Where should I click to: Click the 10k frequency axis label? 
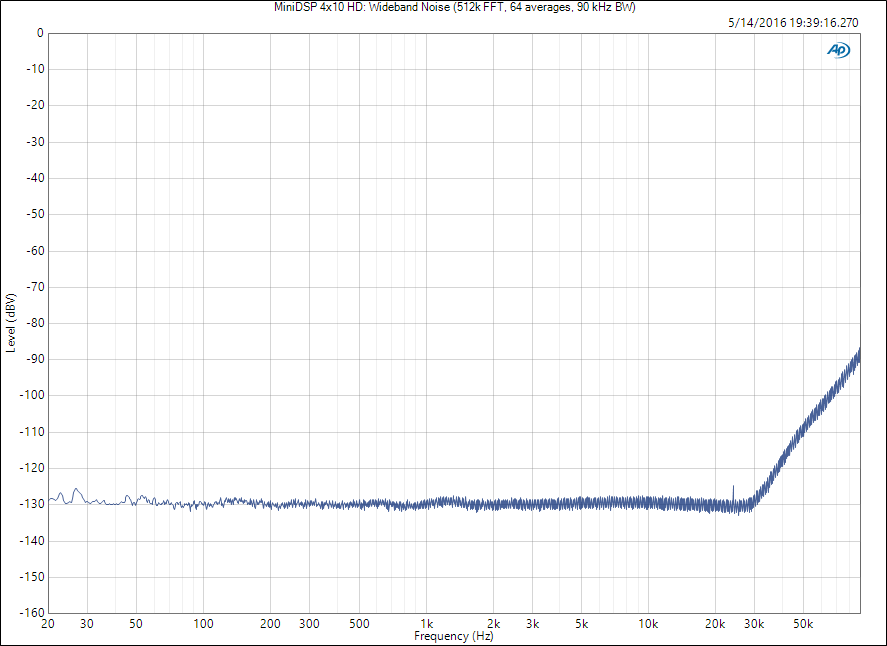[x=648, y=624]
